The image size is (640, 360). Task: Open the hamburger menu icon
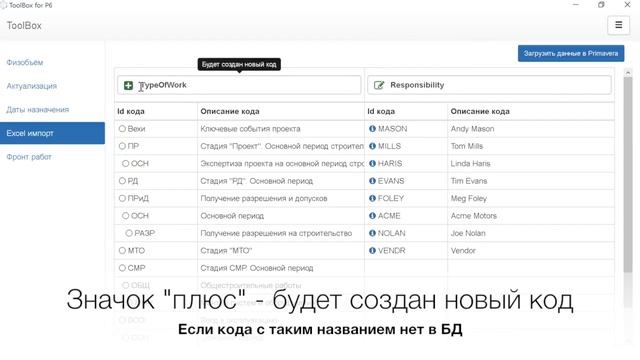coord(618,25)
